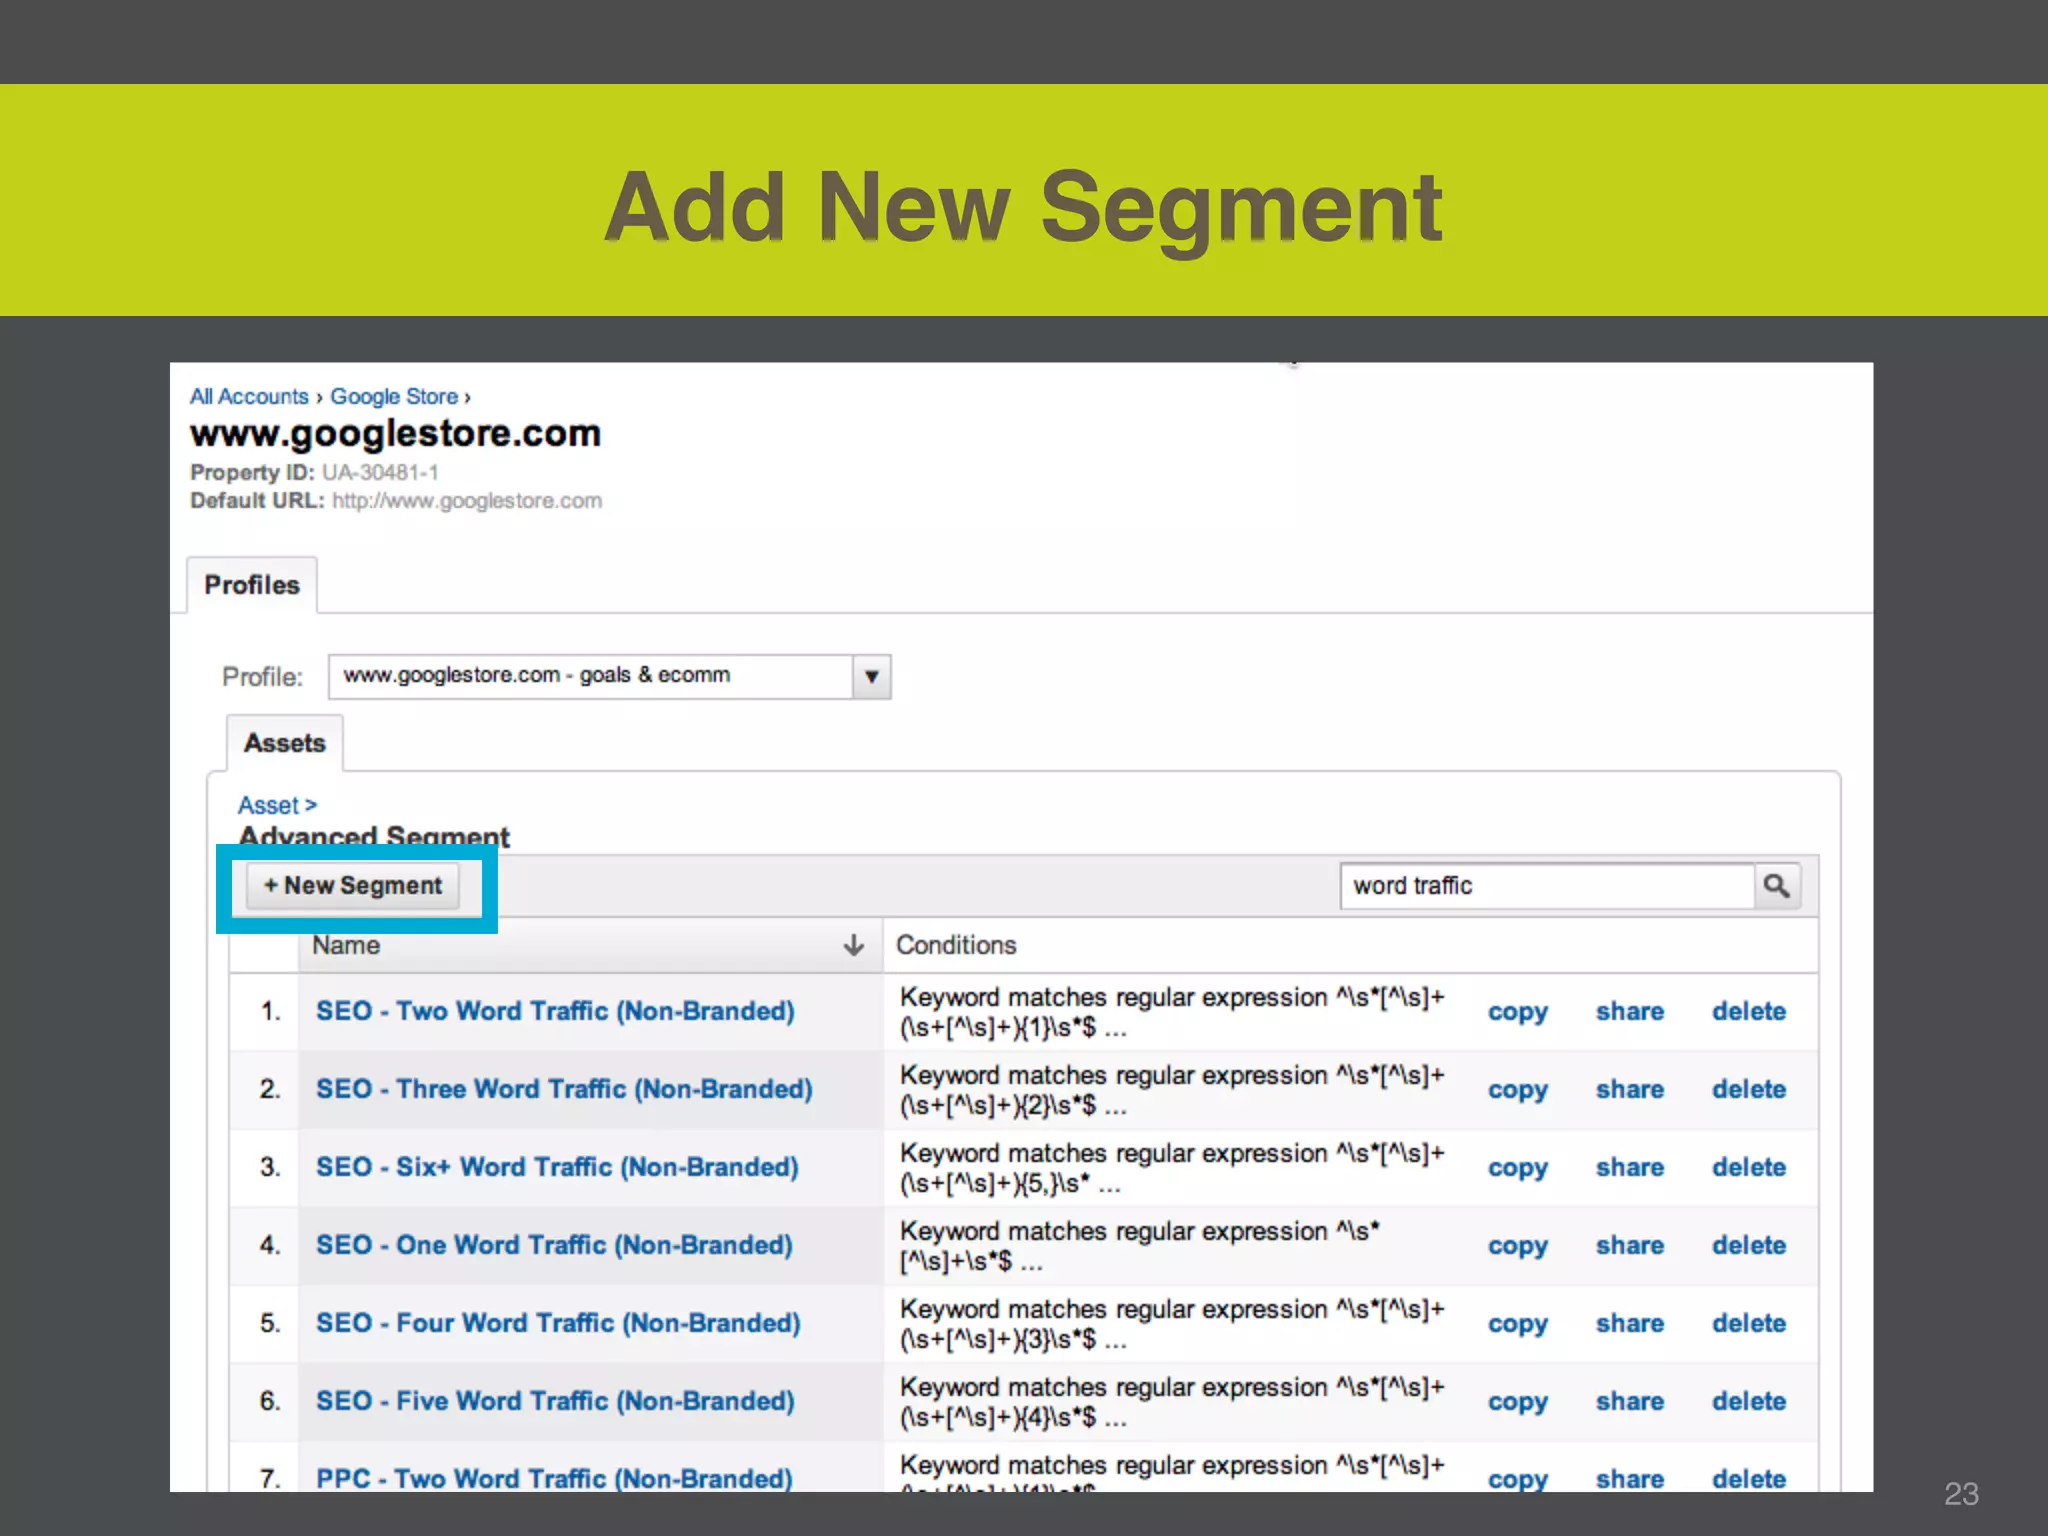Focus the word traffic search field
The height and width of the screenshot is (1536, 2048).
click(1546, 886)
